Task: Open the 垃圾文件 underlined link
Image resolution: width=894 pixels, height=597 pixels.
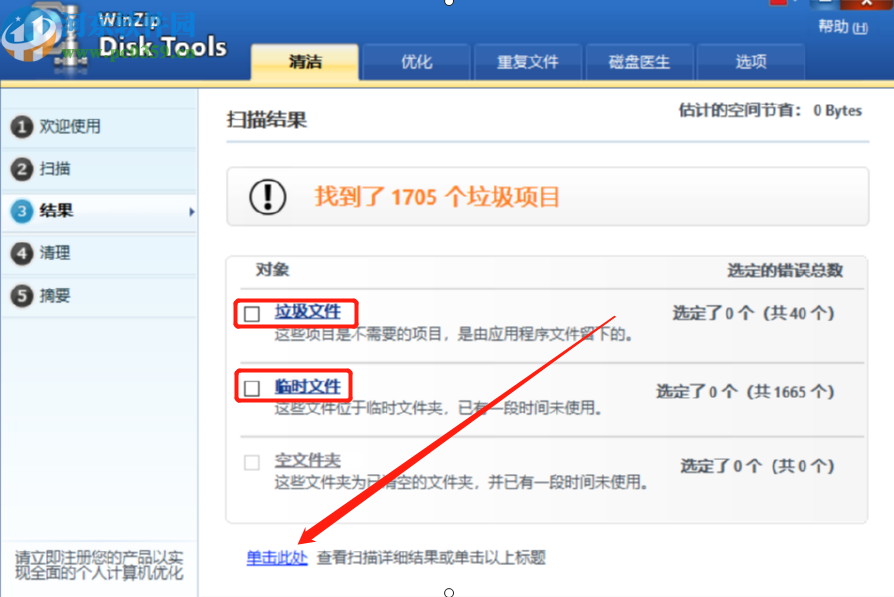Action: (x=310, y=311)
